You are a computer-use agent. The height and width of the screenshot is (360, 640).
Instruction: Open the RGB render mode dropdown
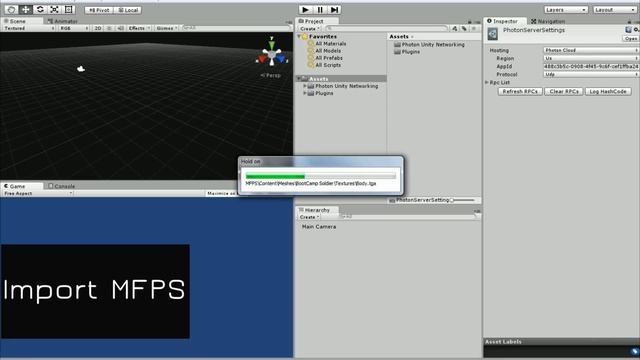coord(74,28)
